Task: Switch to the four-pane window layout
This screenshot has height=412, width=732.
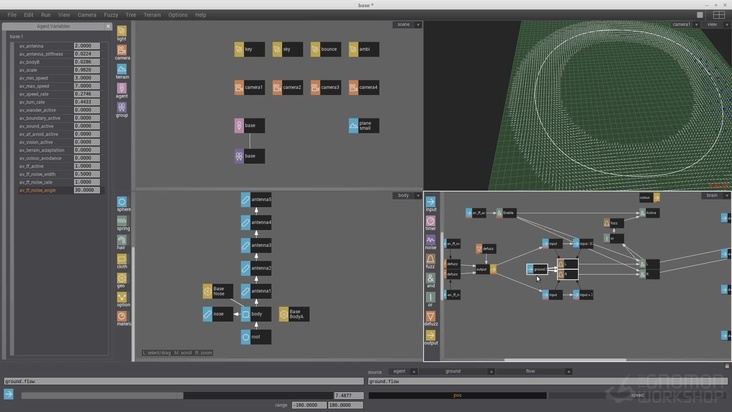Action: tap(717, 15)
